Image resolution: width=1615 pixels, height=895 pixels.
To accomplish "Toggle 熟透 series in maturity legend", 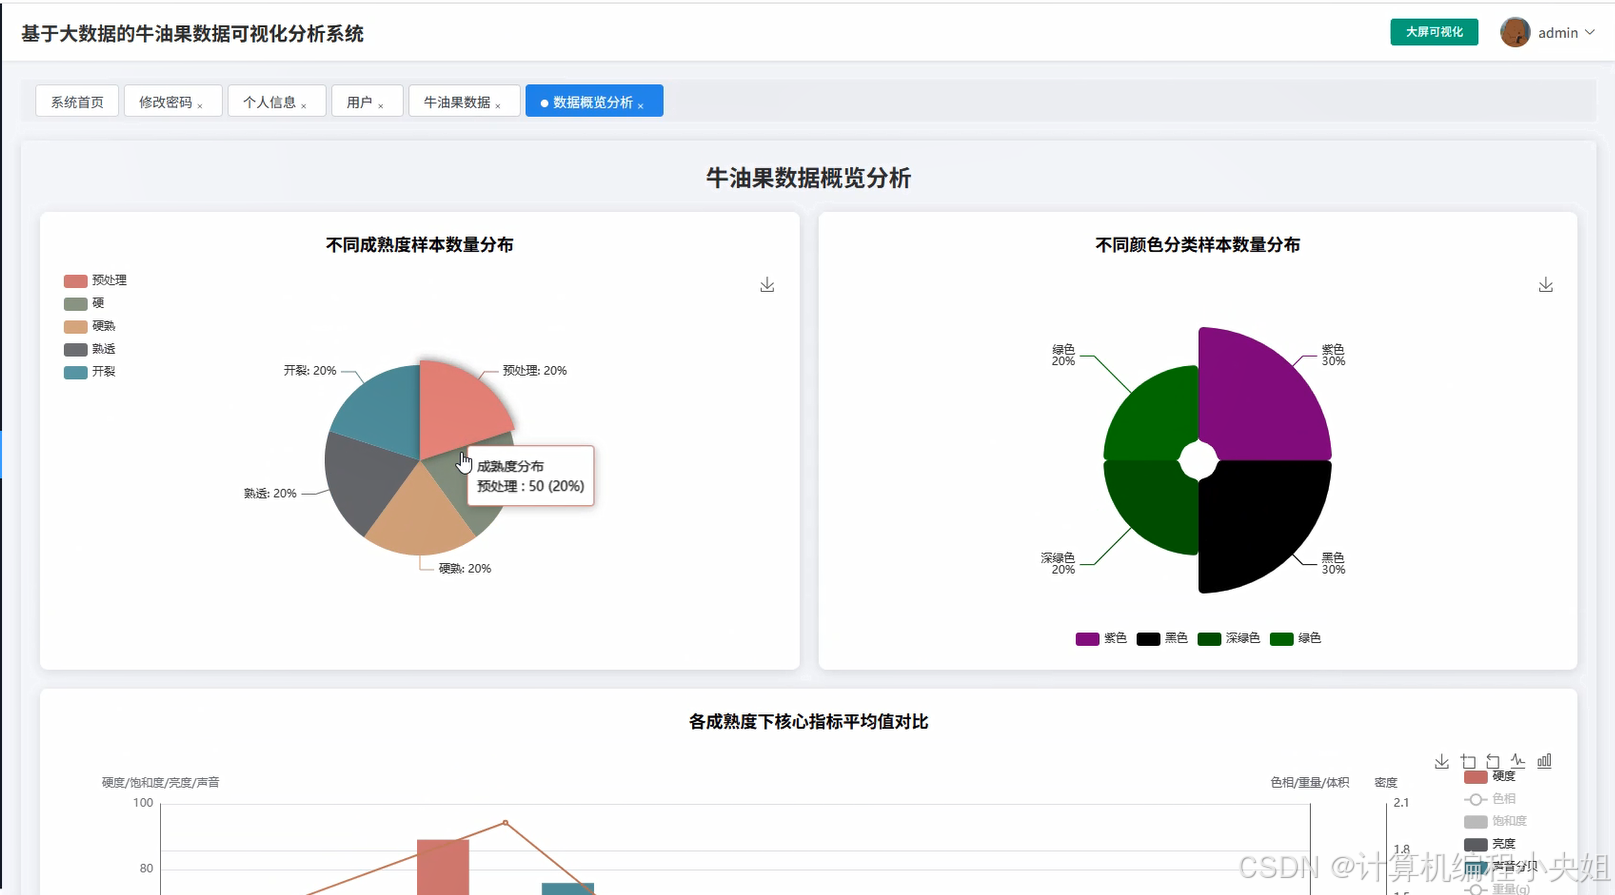I will pos(90,349).
